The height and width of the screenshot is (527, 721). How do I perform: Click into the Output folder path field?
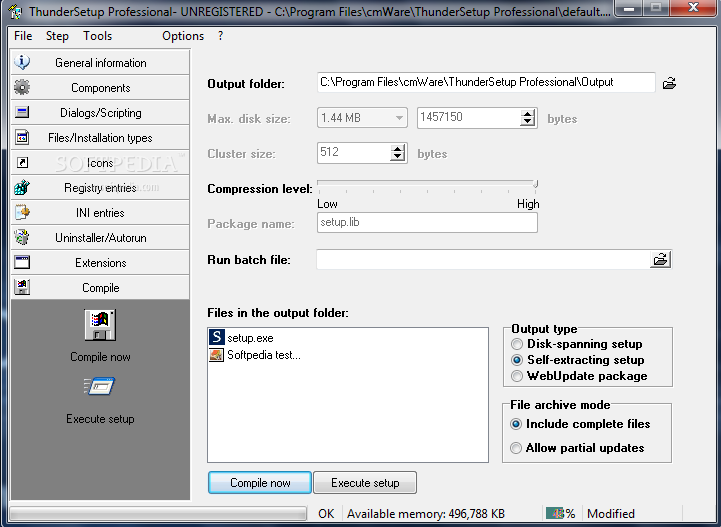coord(486,82)
